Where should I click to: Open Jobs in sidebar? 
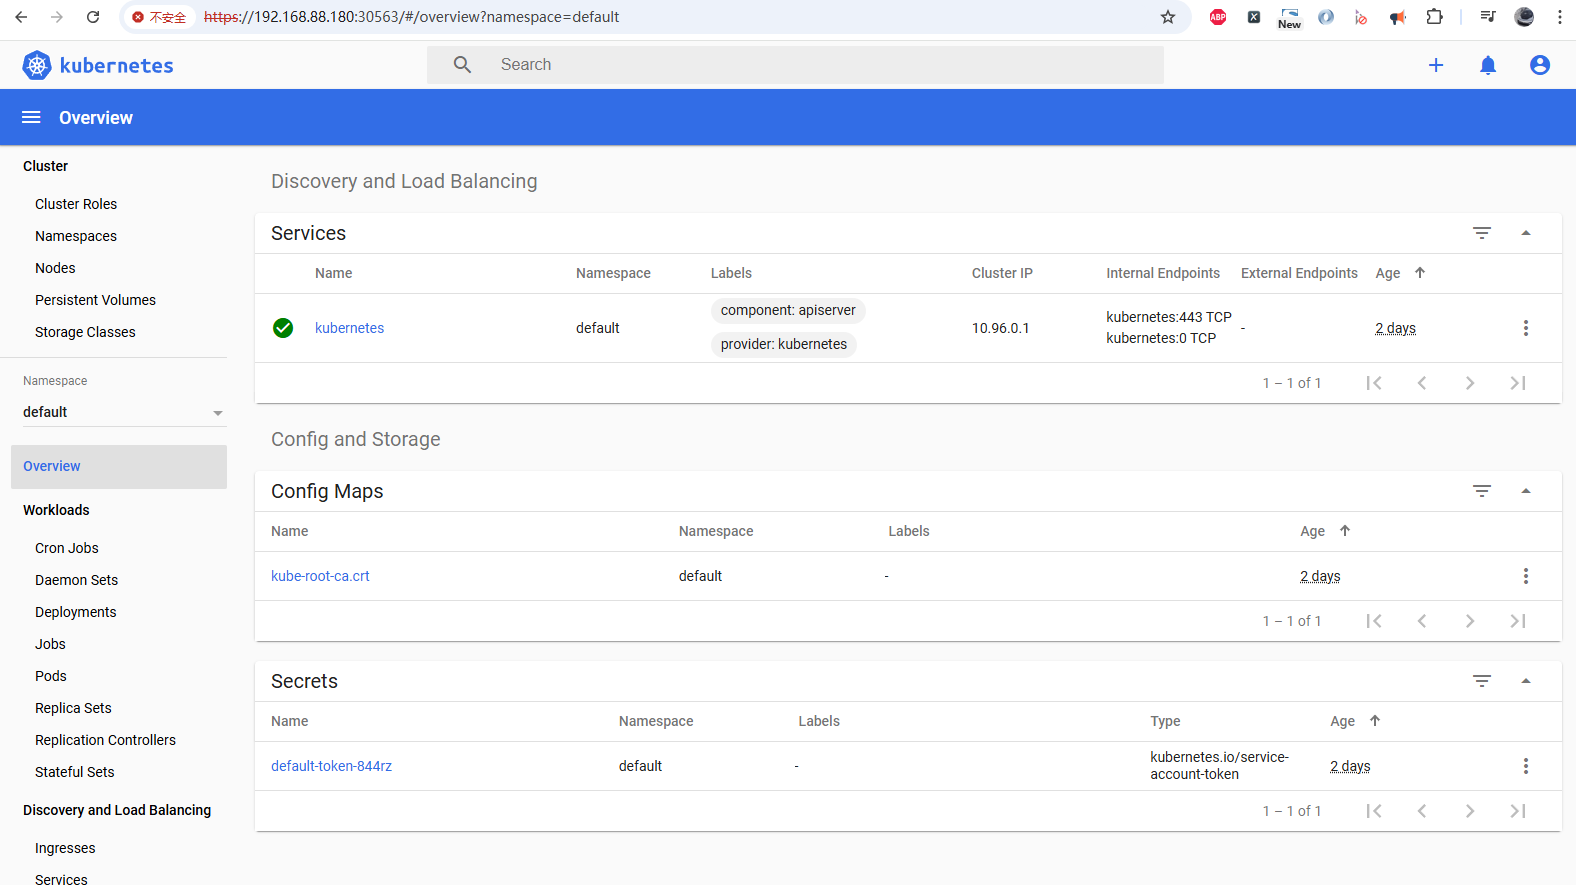click(x=50, y=644)
